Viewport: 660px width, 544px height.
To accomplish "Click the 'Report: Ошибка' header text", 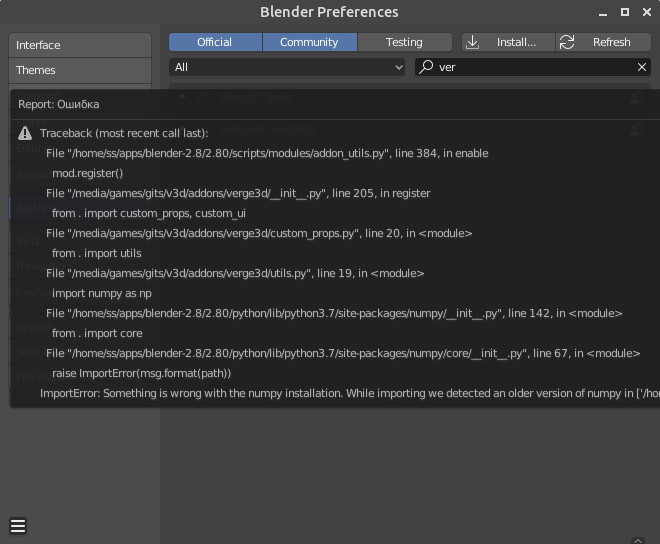I will 59,104.
